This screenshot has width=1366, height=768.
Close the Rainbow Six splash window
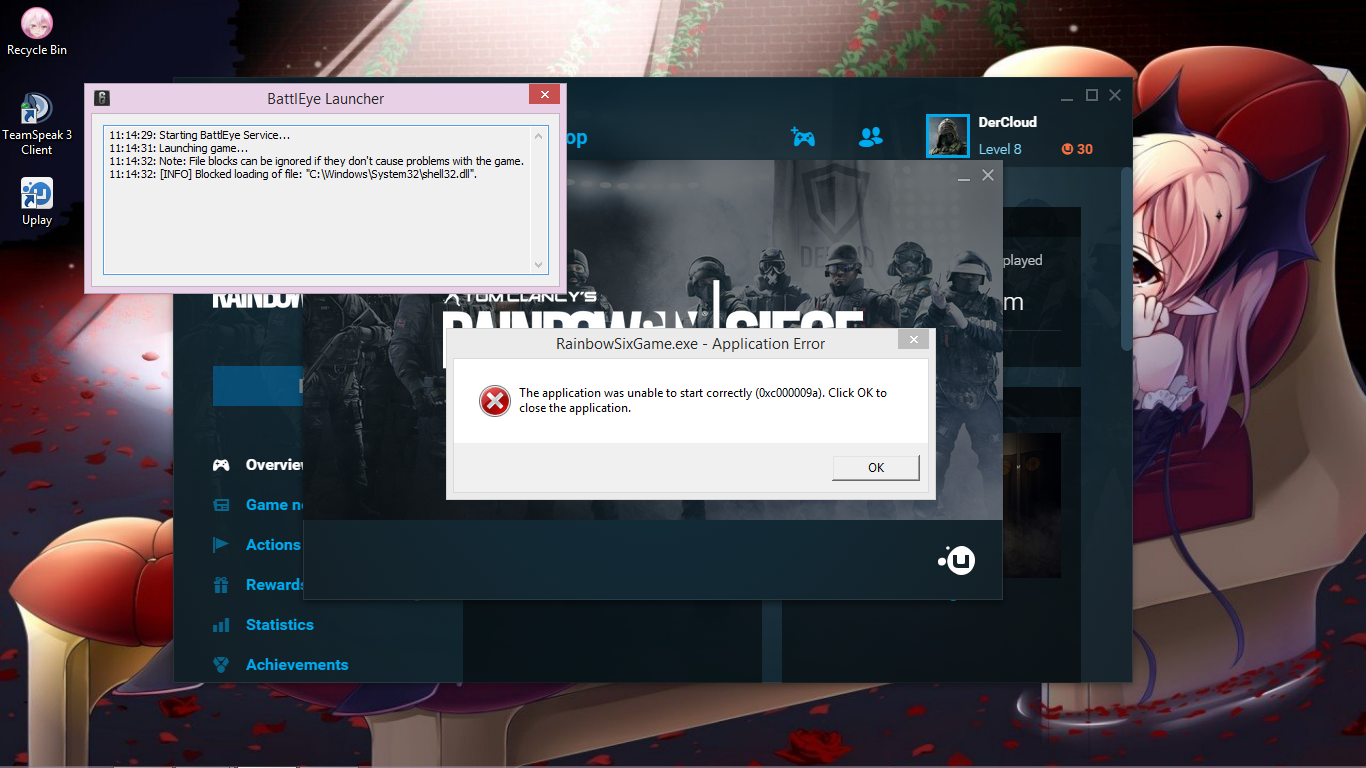tap(988, 175)
